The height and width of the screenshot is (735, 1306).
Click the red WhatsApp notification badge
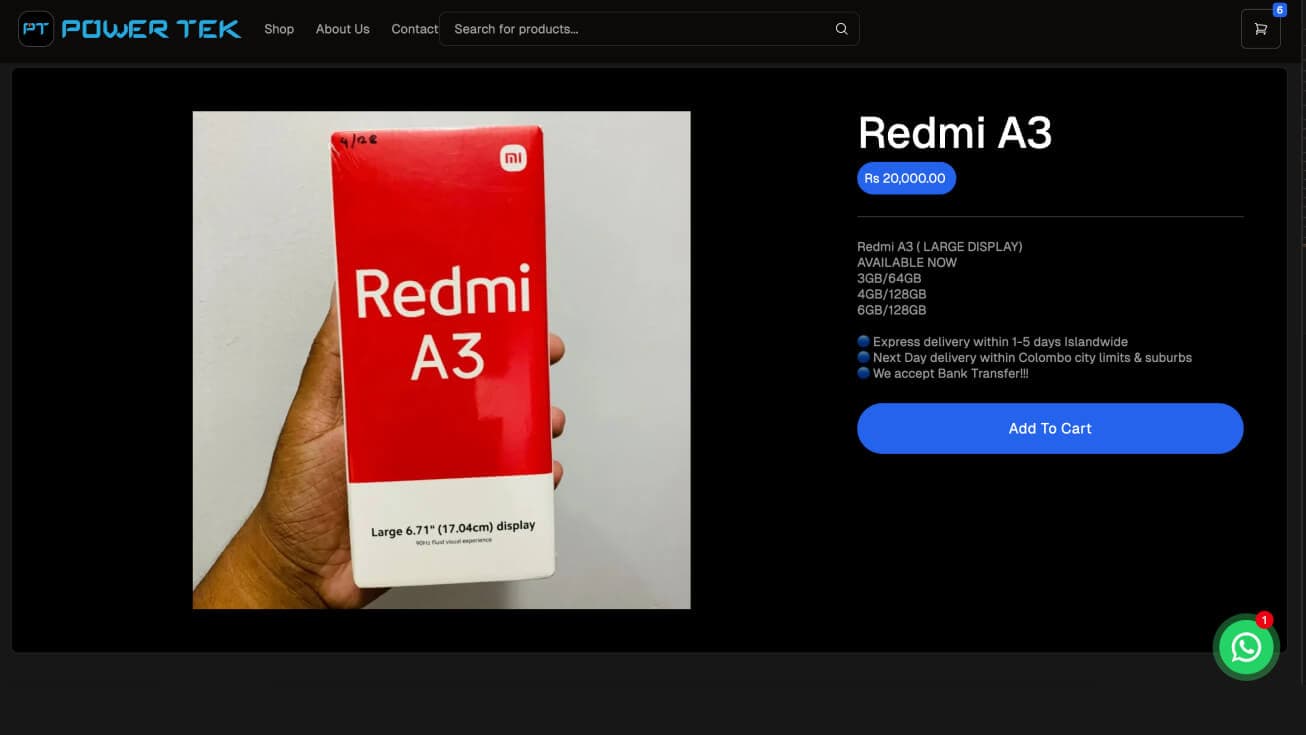1264,620
